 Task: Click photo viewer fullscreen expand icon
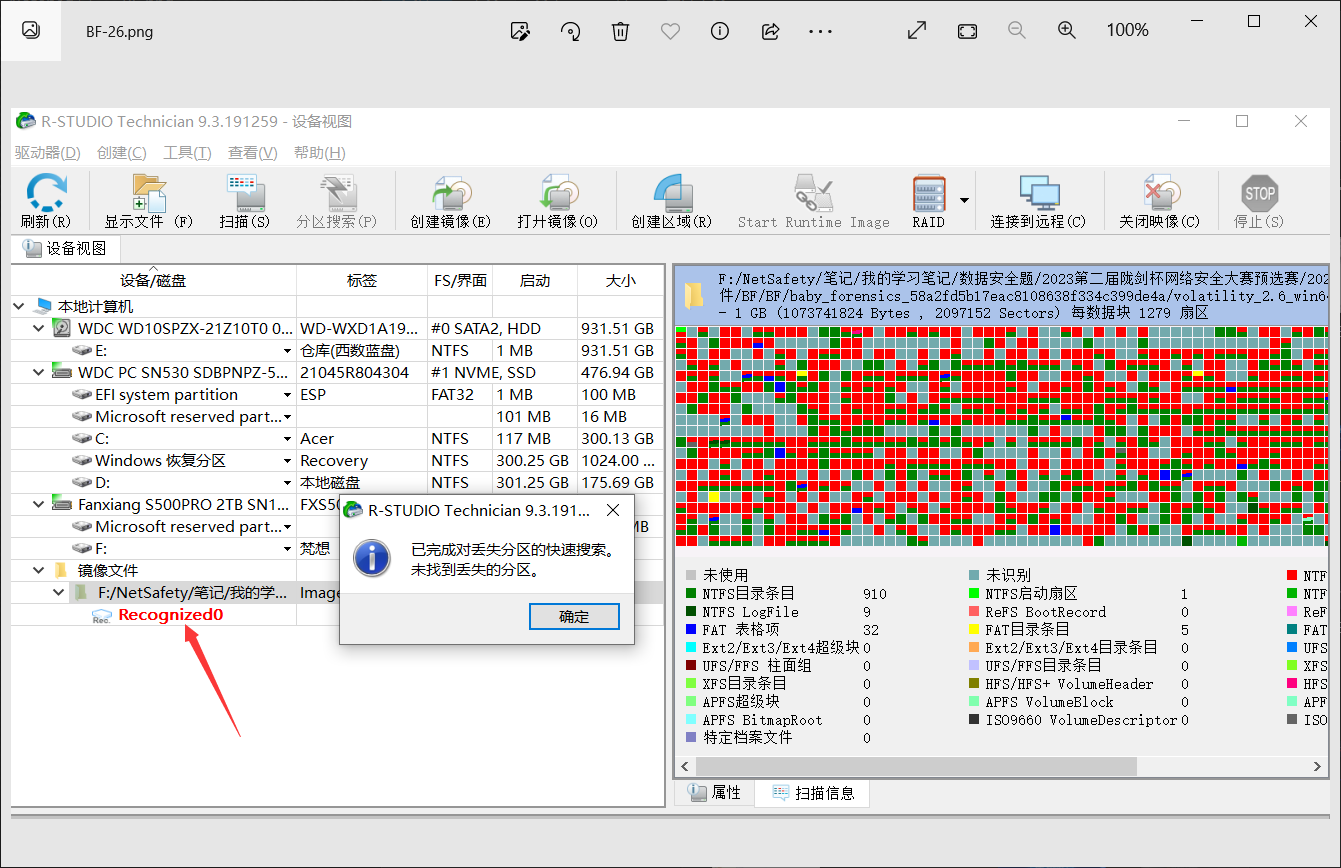pos(917,31)
